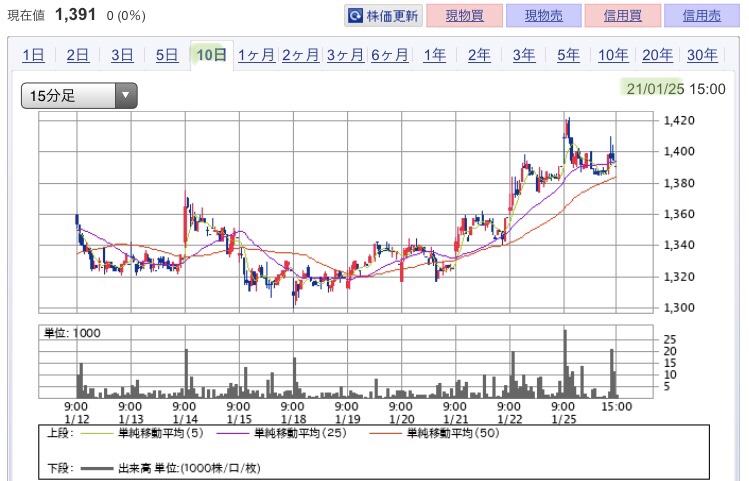The width and height of the screenshot is (749, 481).
Task: Click the 15分足 dropdown arrow
Action: [126, 96]
